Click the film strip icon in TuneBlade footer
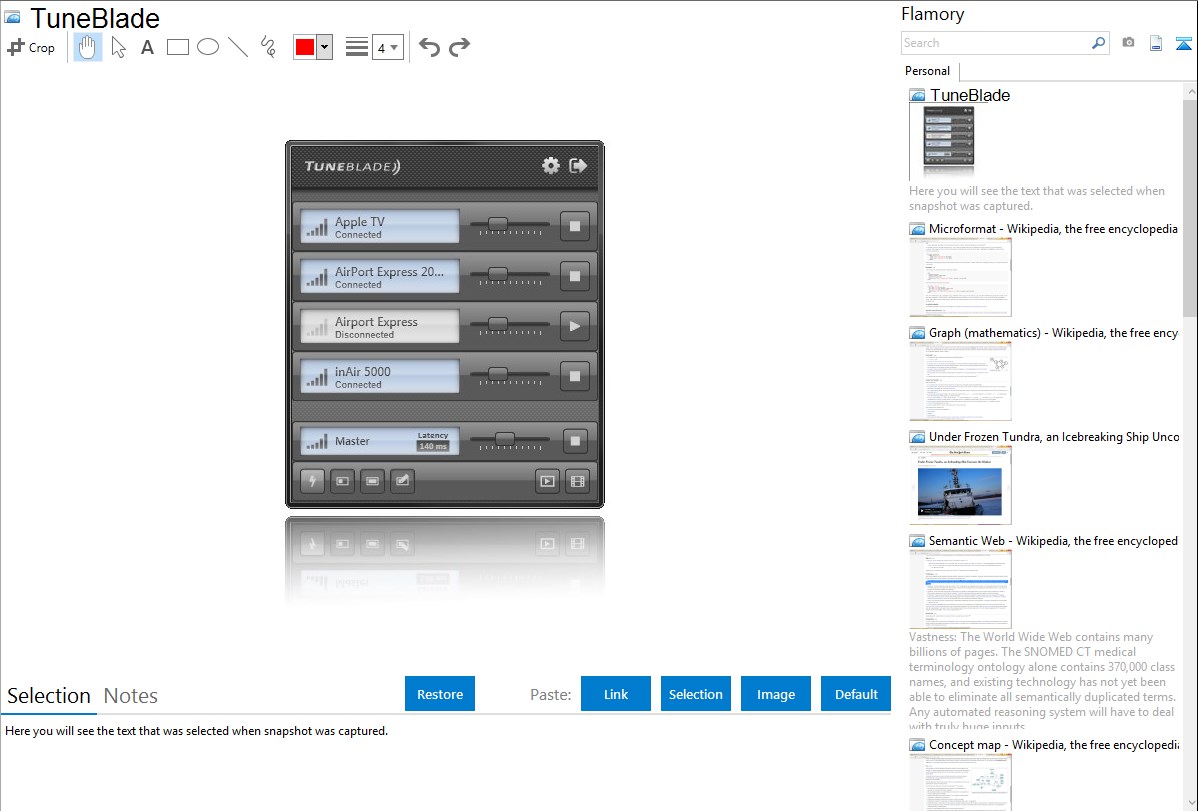This screenshot has width=1198, height=811. coord(578,481)
